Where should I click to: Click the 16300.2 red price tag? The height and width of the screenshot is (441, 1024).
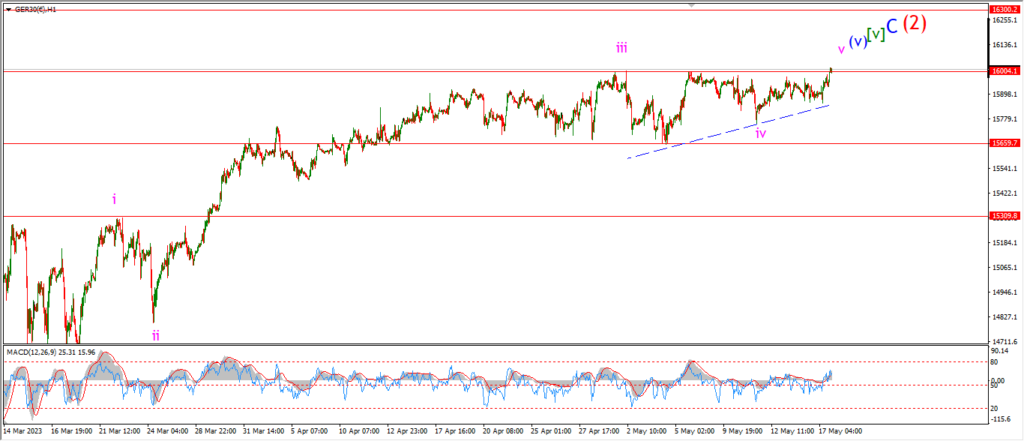pos(1004,9)
